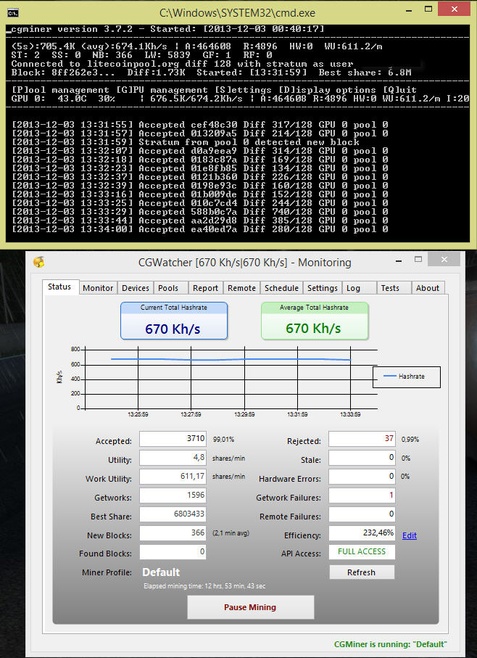
Task: Click the Default miner profile text
Action: pyautogui.click(x=161, y=572)
